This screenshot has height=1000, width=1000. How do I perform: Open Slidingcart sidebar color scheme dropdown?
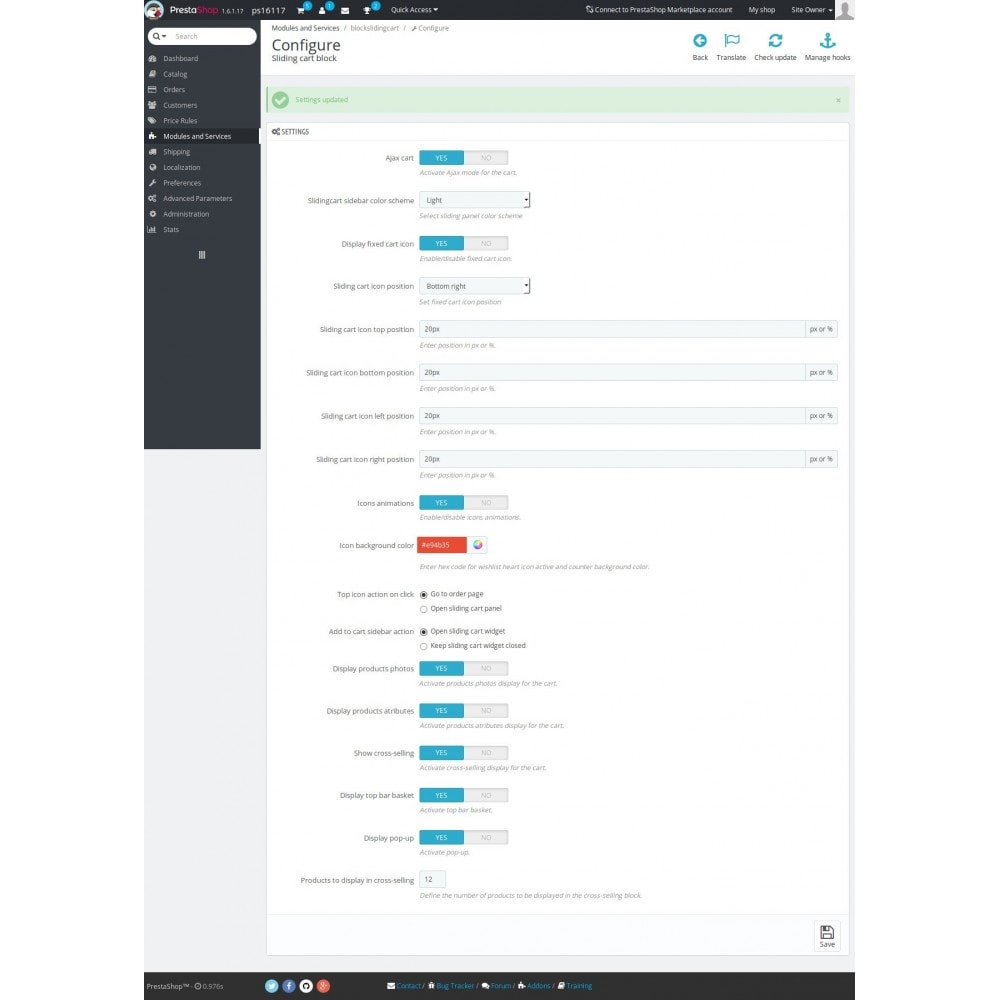point(474,200)
